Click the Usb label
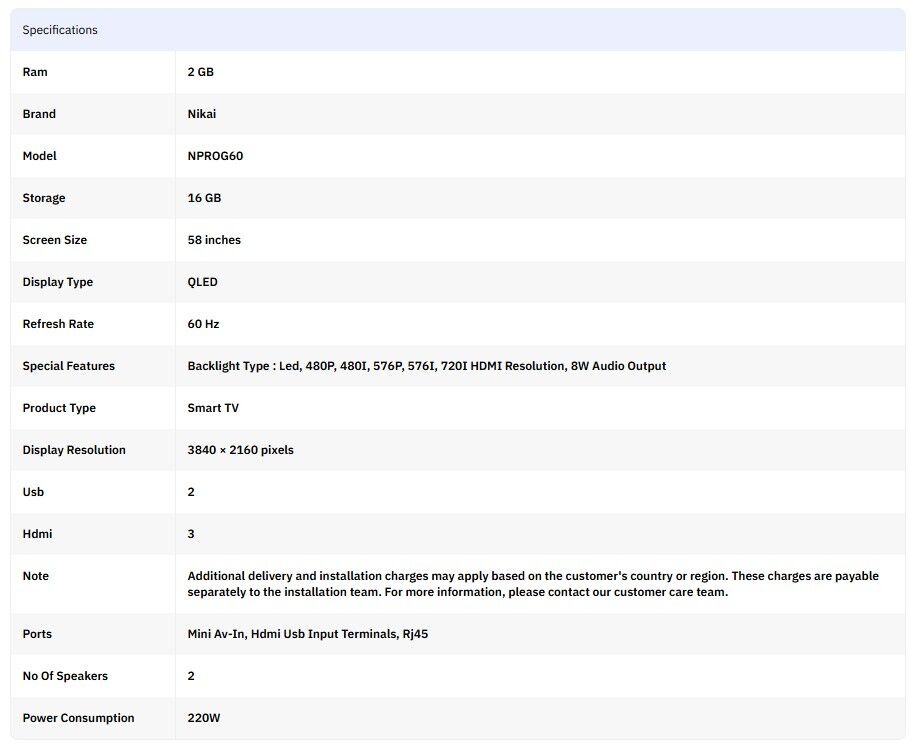 [33, 492]
